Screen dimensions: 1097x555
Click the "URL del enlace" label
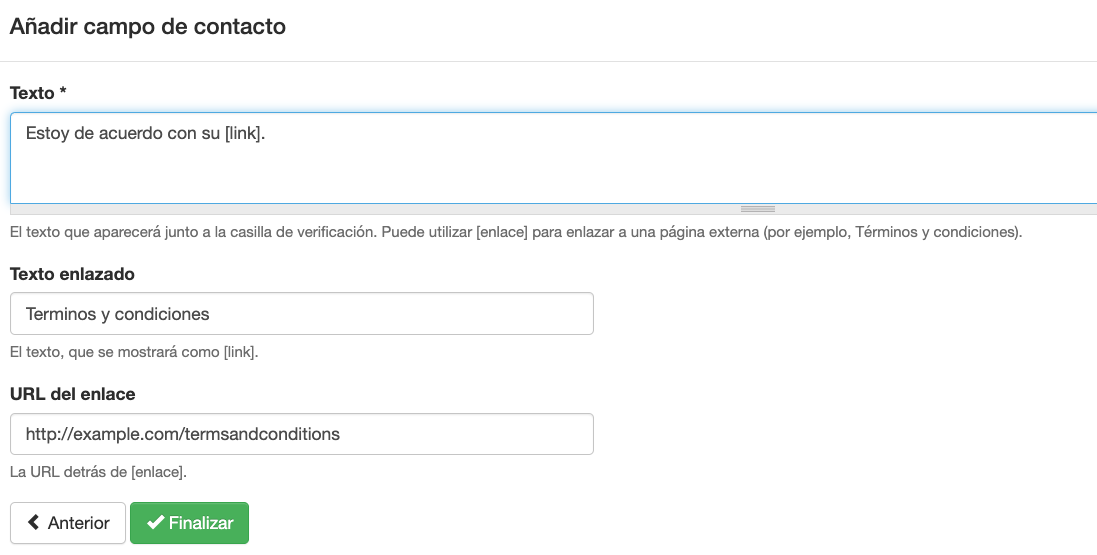coord(72,394)
